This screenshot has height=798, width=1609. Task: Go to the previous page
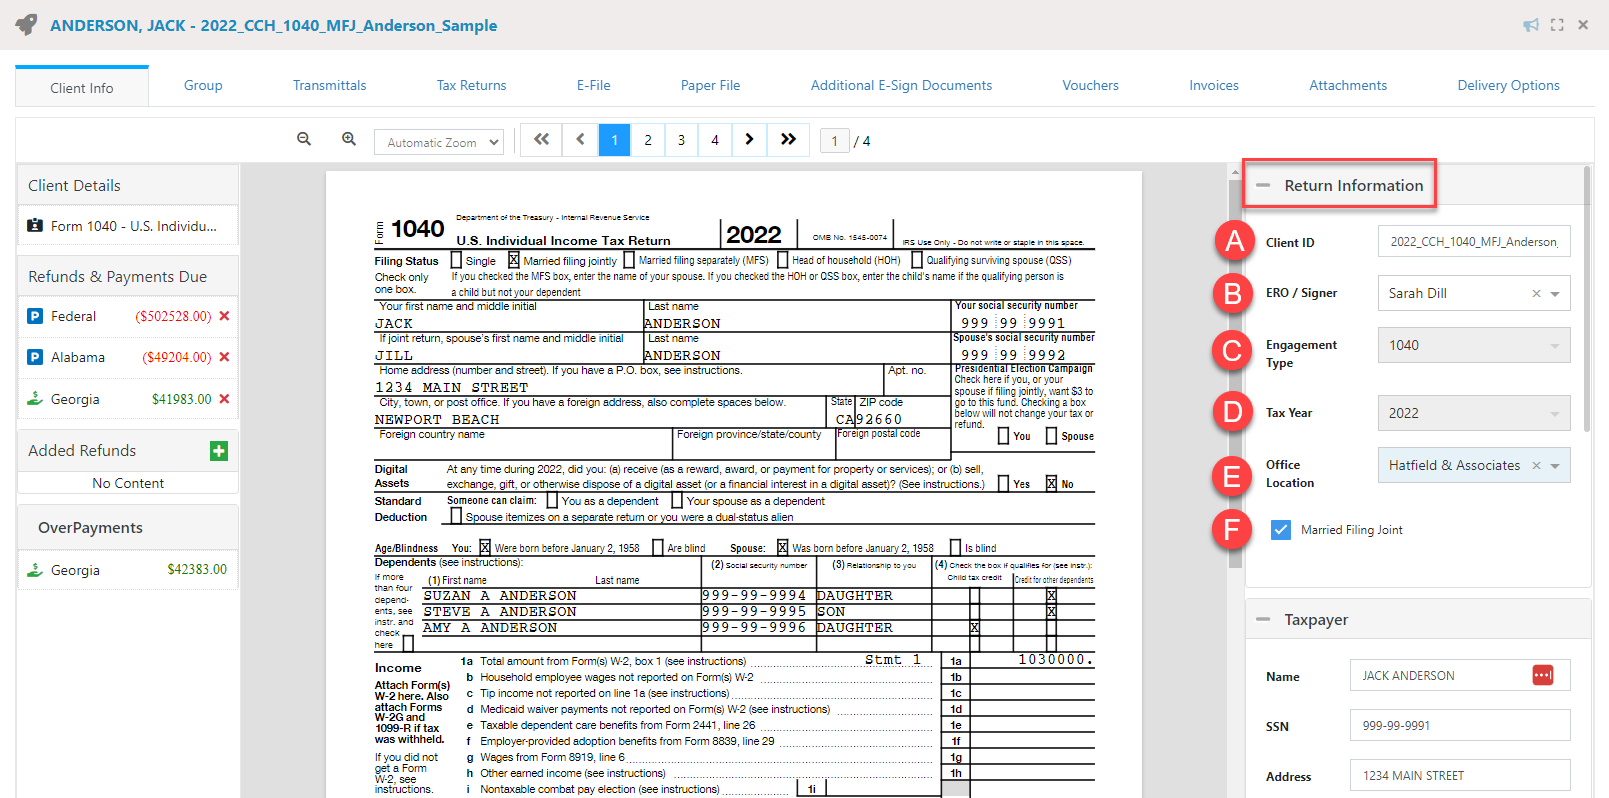pyautogui.click(x=580, y=140)
